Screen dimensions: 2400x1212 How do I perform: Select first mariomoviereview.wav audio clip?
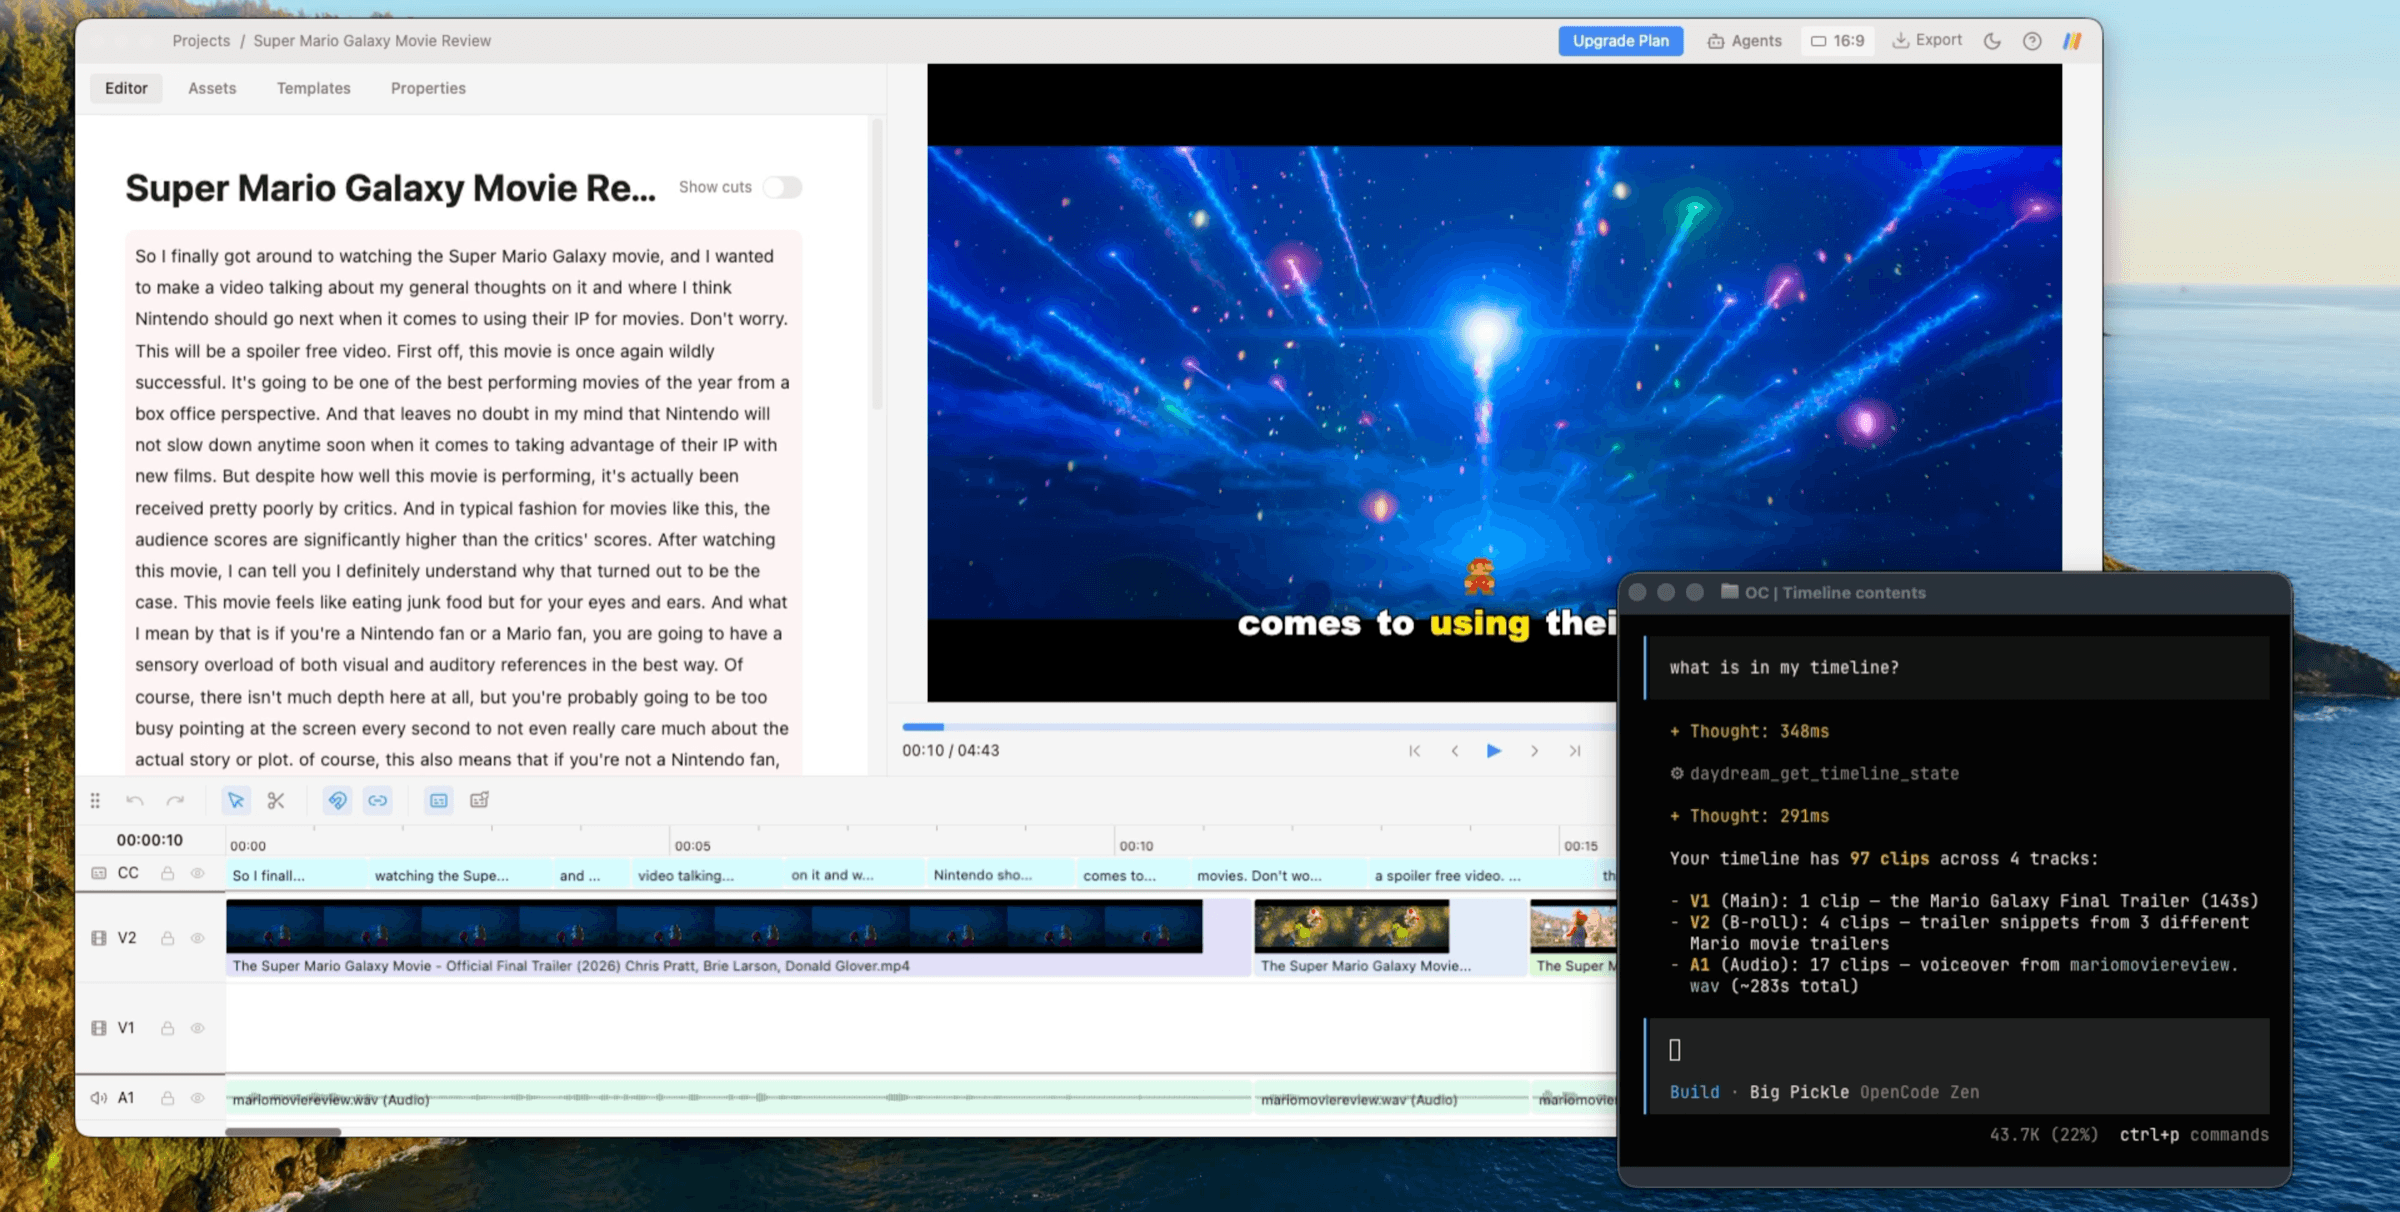[x=738, y=1098]
